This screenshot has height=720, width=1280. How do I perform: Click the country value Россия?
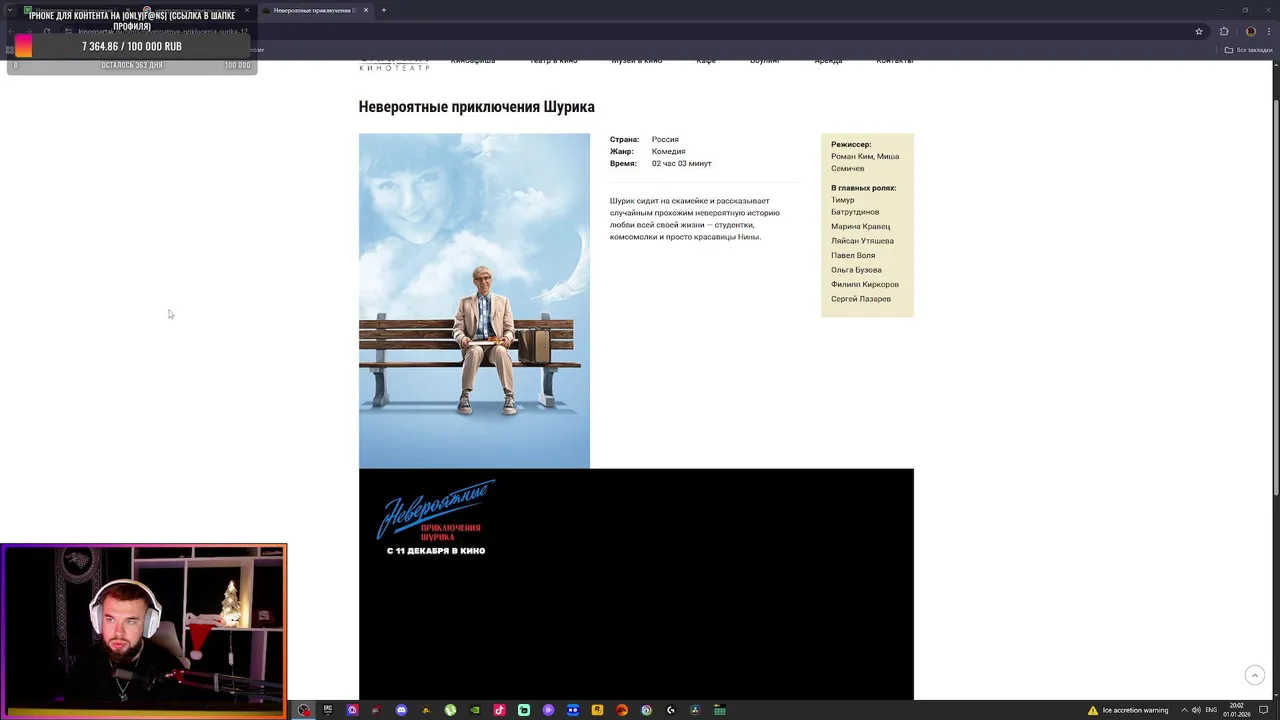[665, 139]
